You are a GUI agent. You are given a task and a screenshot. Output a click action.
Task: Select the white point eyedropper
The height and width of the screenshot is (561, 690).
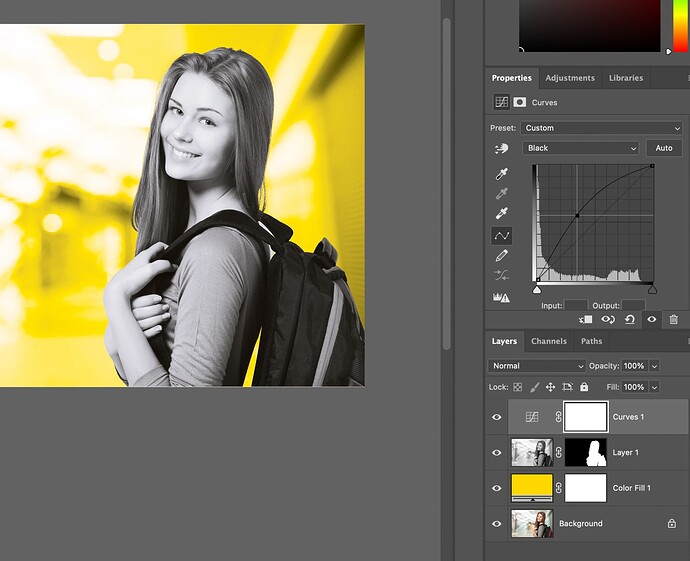(x=502, y=213)
